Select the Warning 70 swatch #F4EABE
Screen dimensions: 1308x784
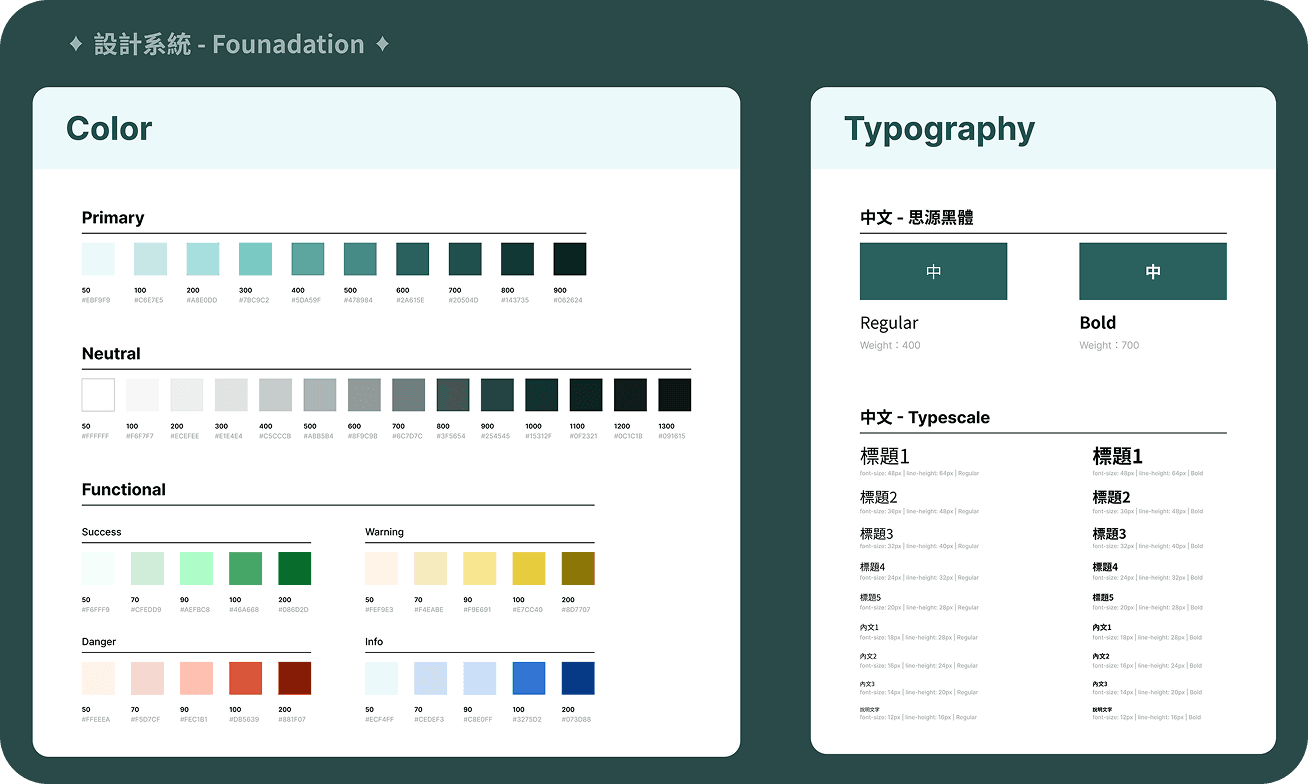pos(430,569)
